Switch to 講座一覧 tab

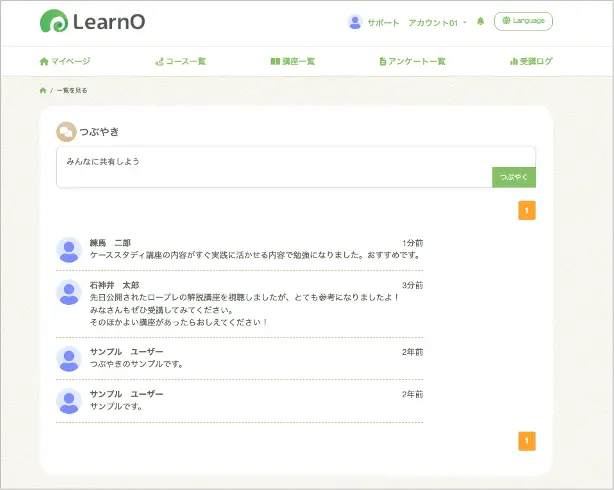(x=293, y=61)
